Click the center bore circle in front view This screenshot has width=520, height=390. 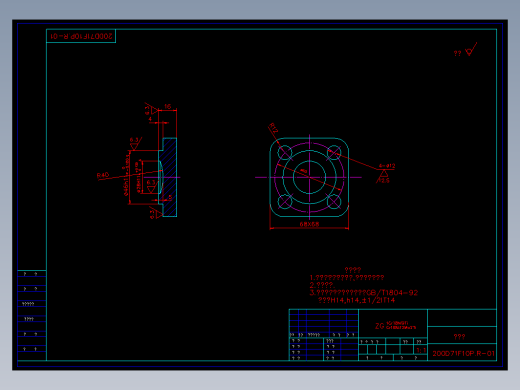coord(309,177)
